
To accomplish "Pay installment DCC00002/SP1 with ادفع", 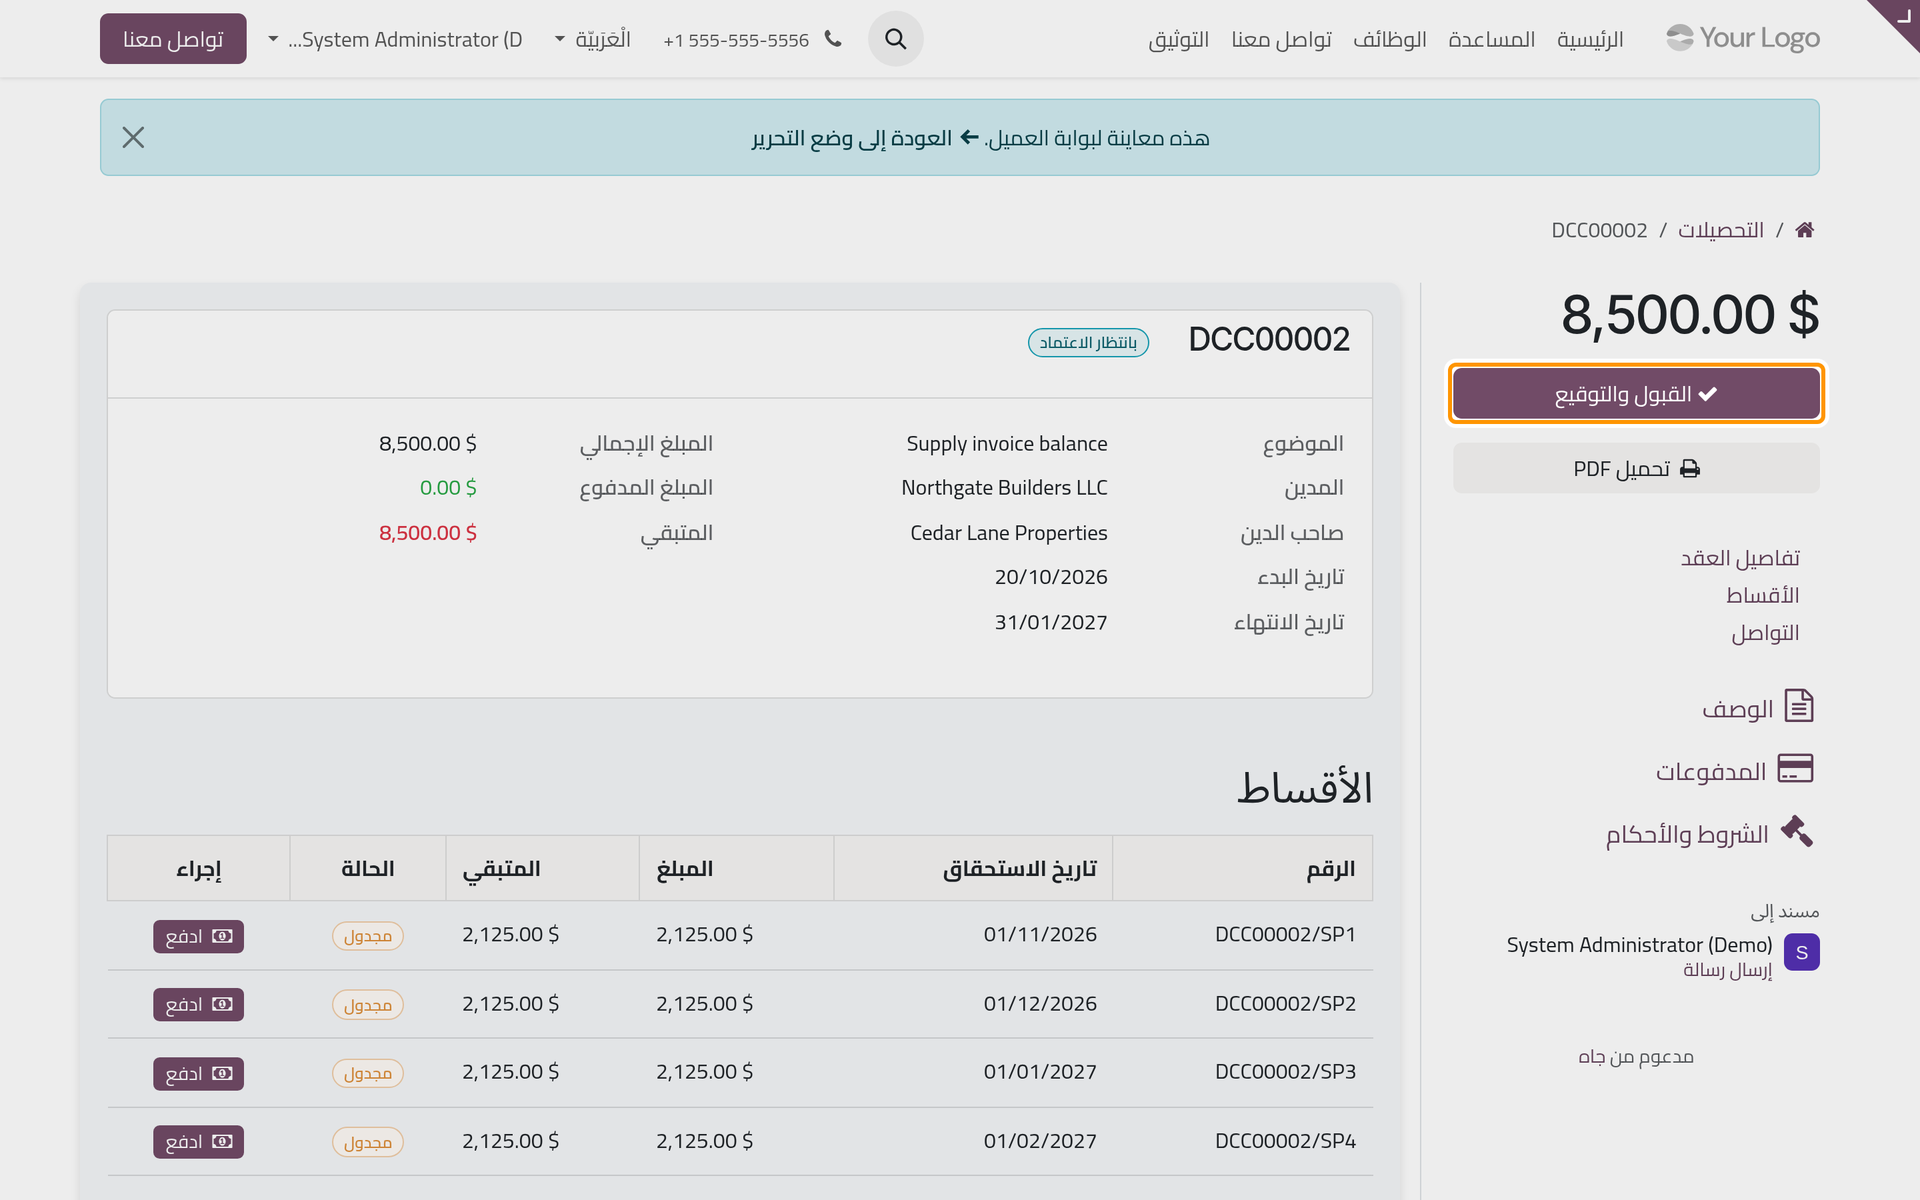I will (x=198, y=936).
